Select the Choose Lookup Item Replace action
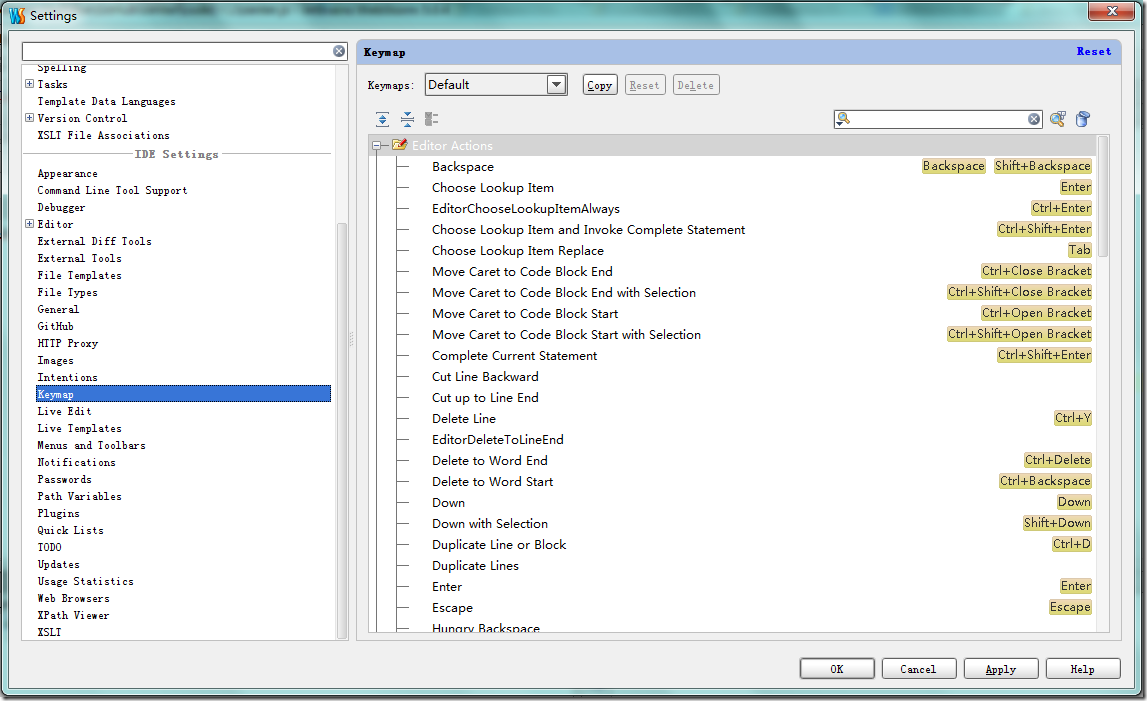Viewport: 1147px width, 701px height. [x=517, y=250]
